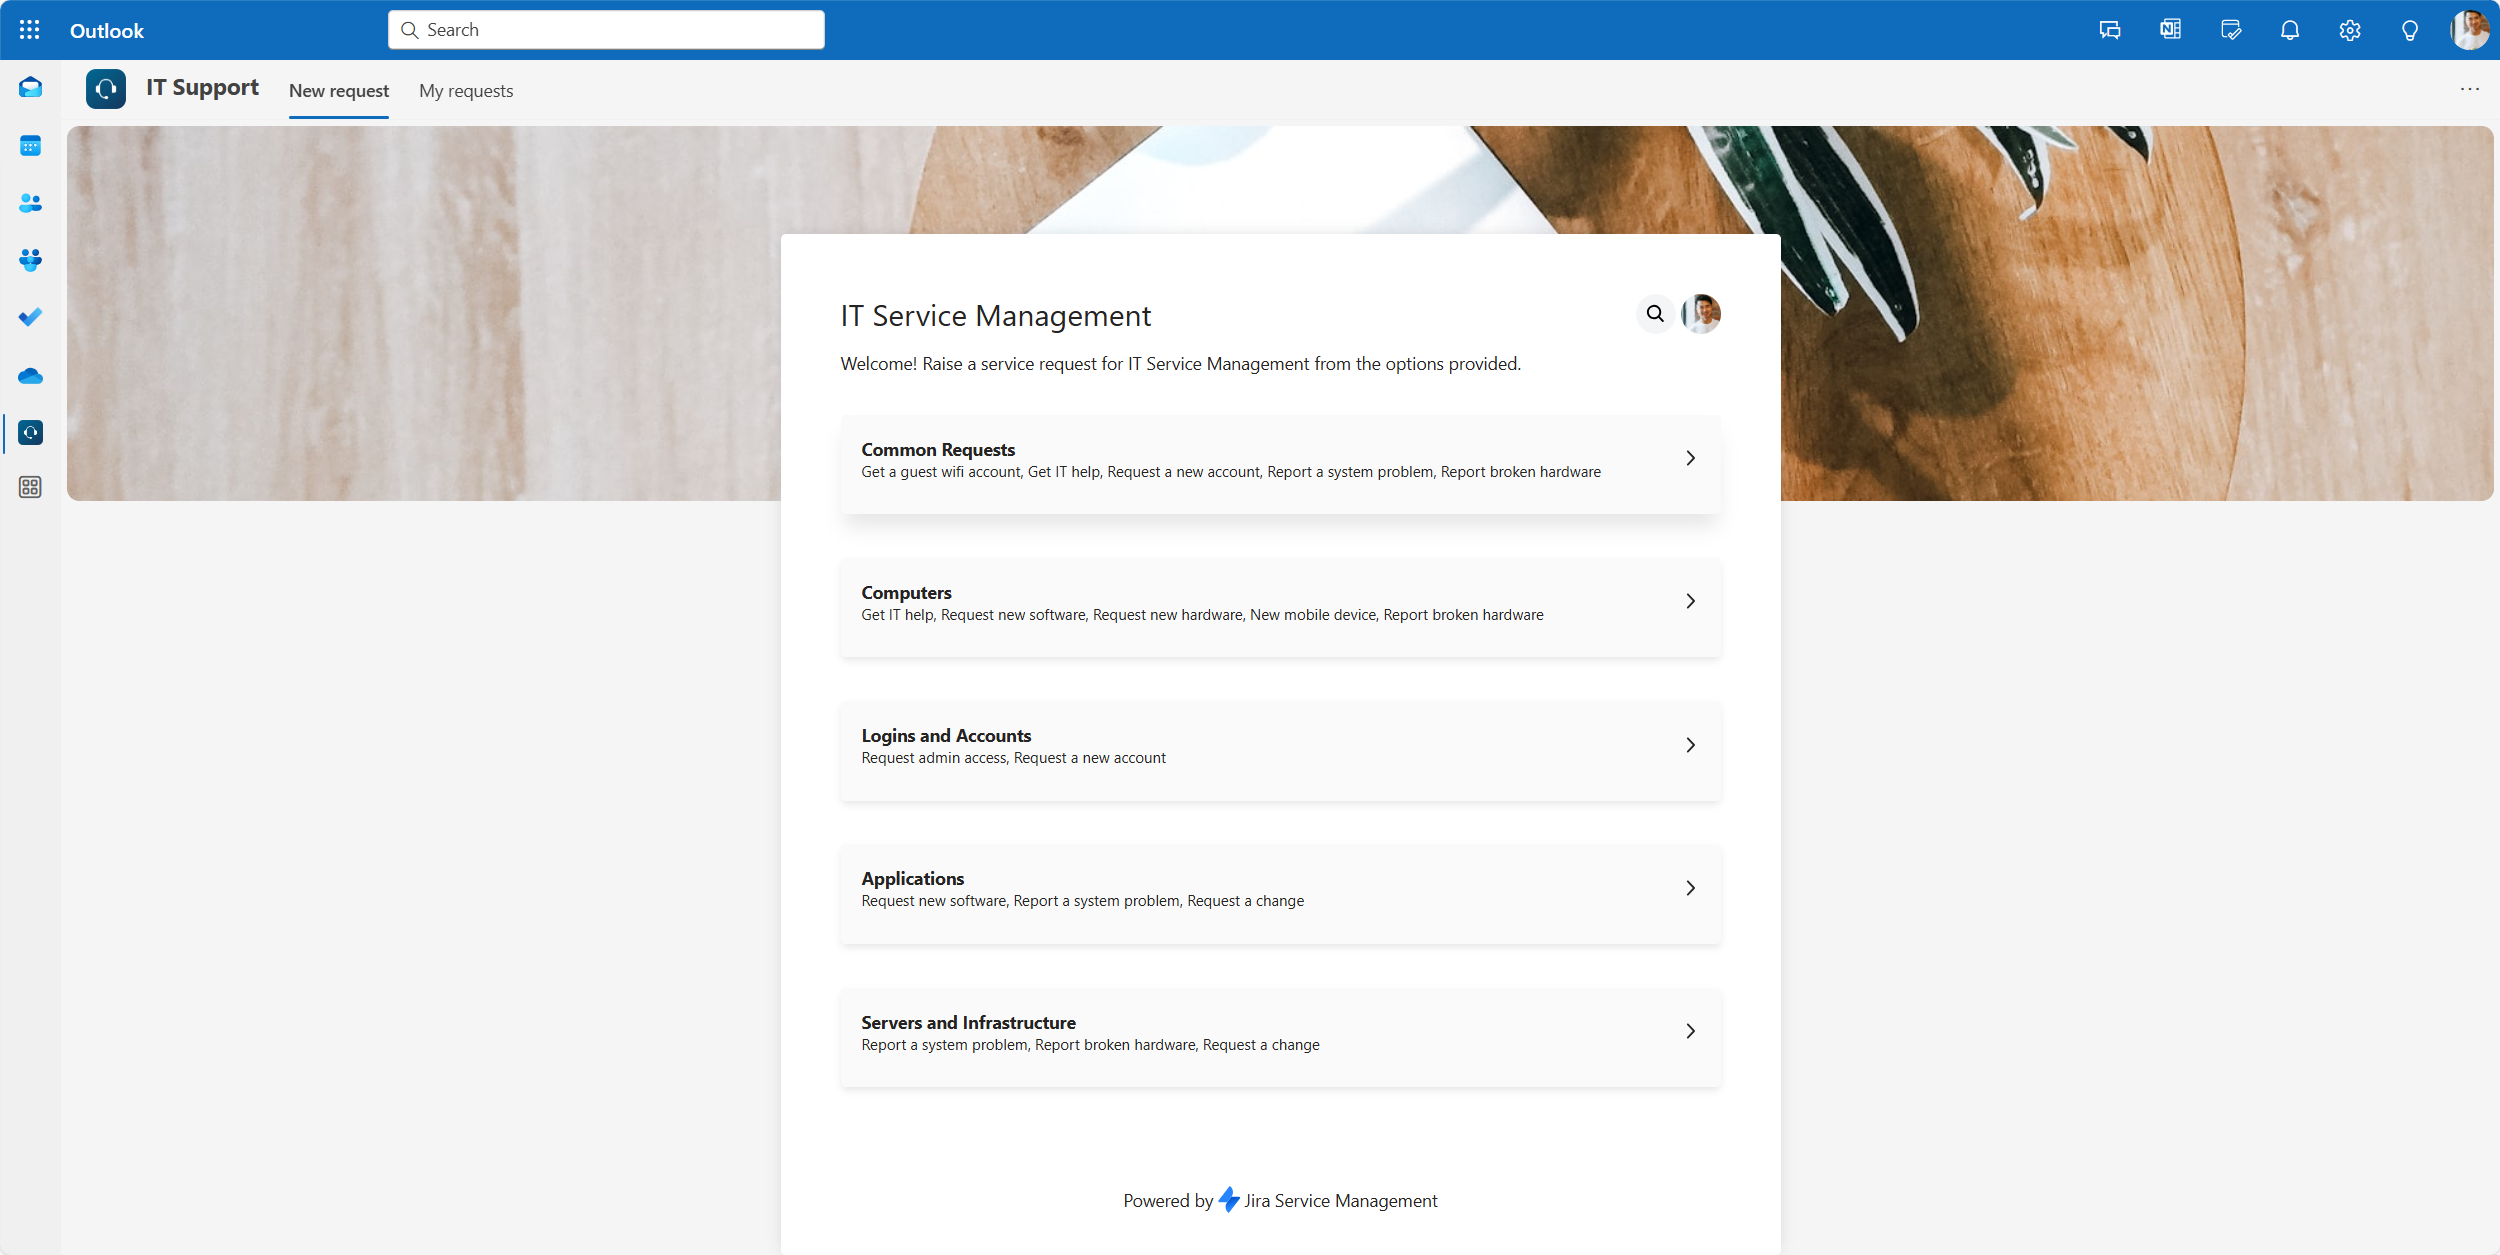This screenshot has height=1255, width=2500.
Task: Expand Computers chevron
Action: 1691,601
